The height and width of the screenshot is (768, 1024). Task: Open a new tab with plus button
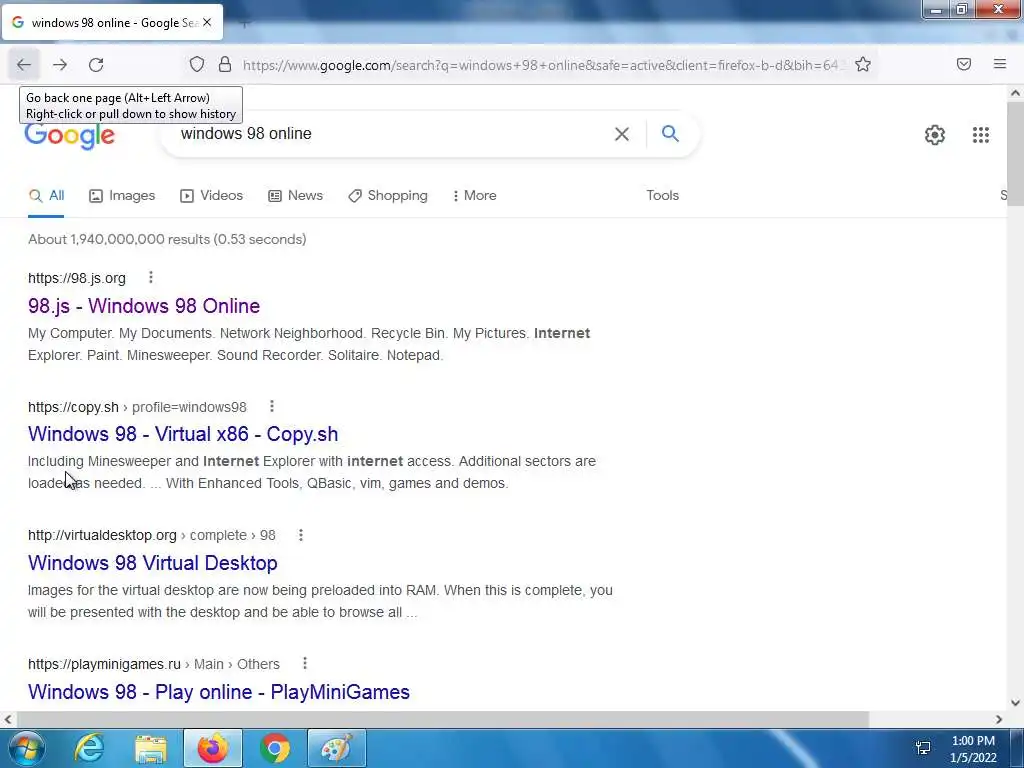coord(244,24)
